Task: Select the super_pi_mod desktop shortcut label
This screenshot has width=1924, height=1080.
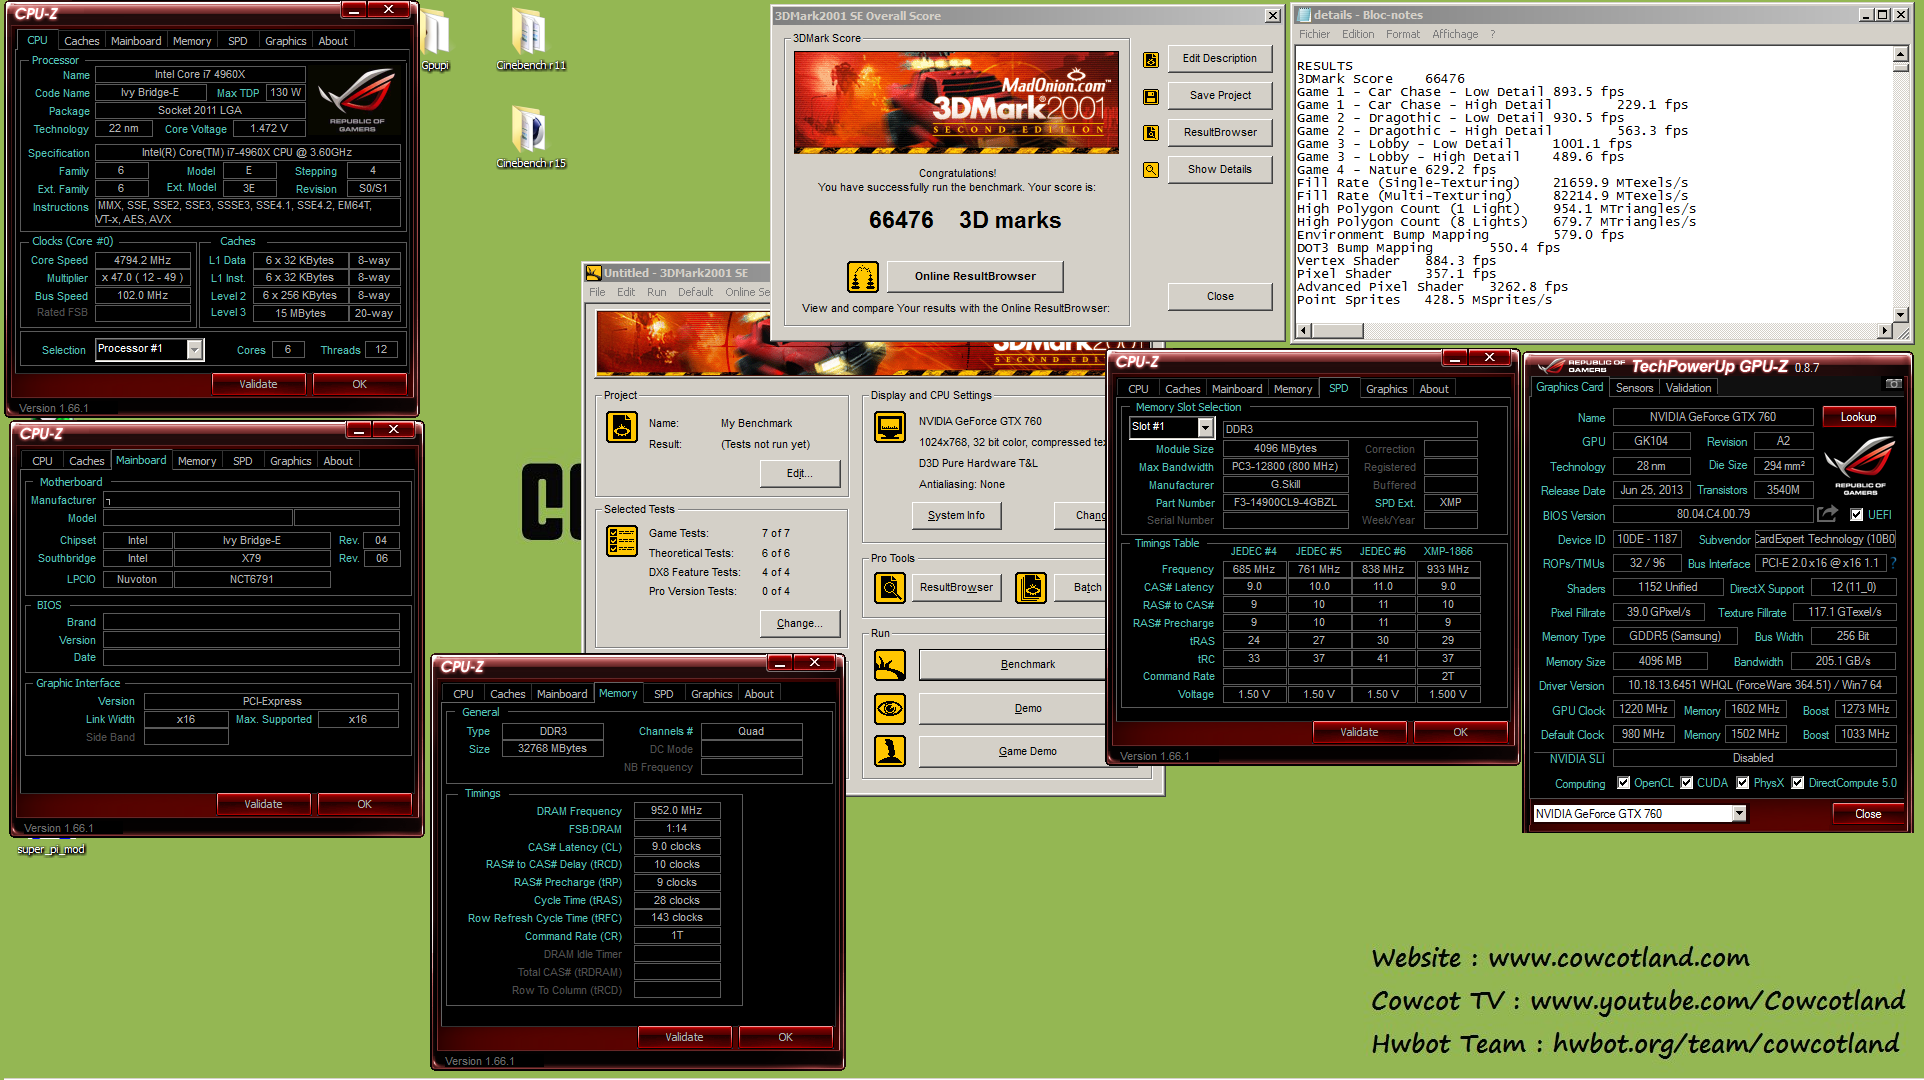Action: (x=51, y=849)
